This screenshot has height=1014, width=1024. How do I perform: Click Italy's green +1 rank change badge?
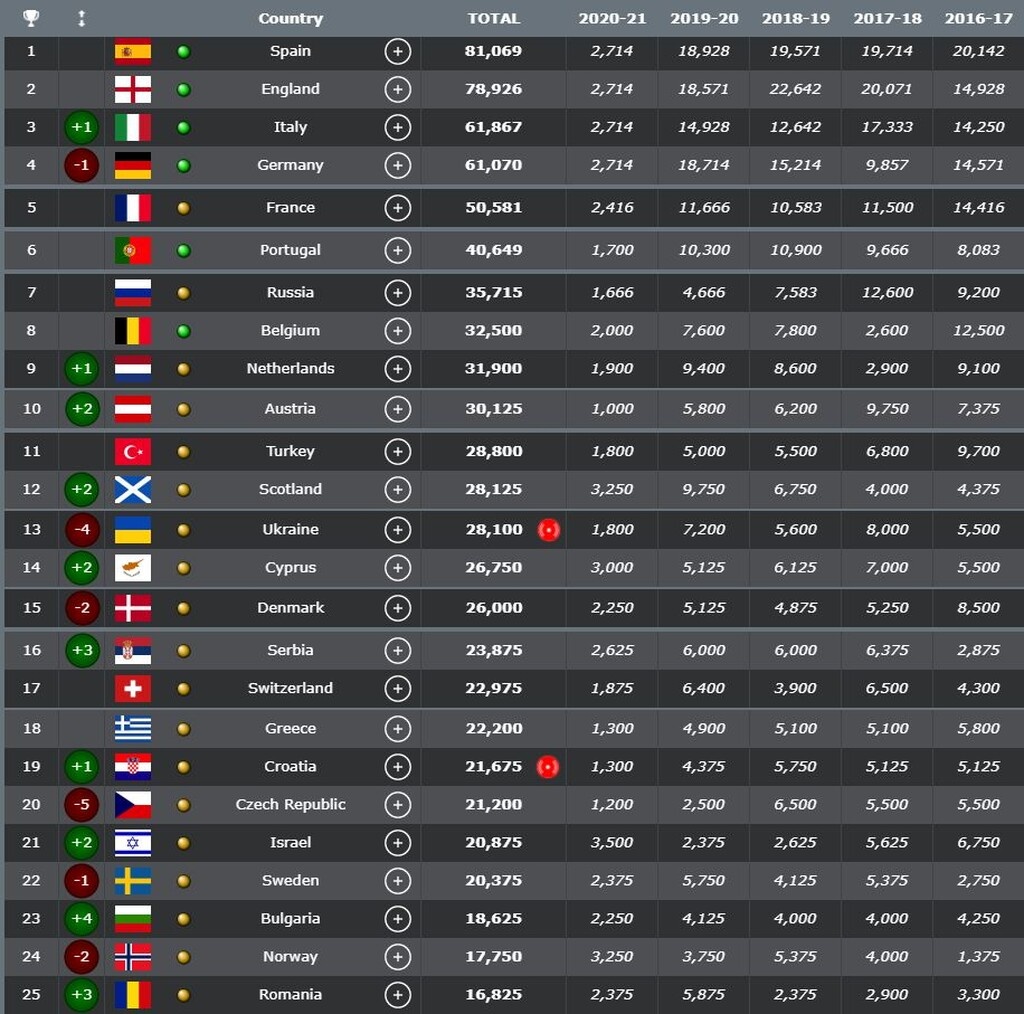pos(81,127)
